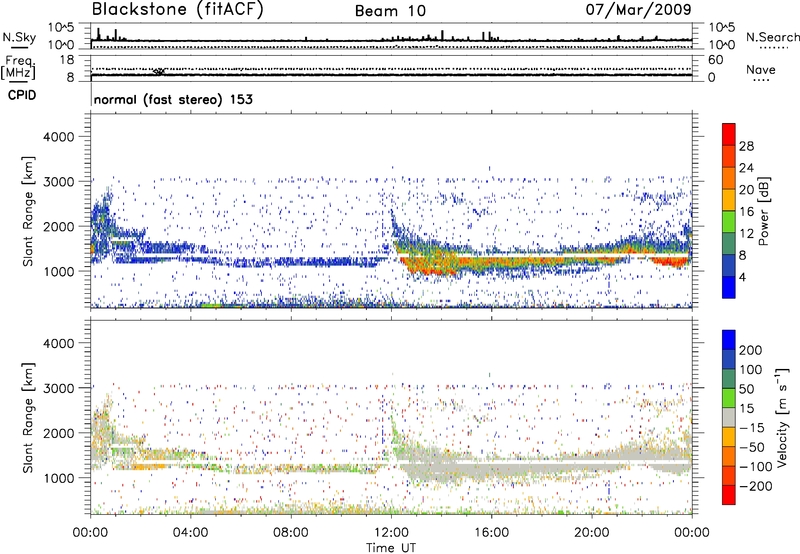
Task: Click the CPID label
Action: tap(22, 95)
